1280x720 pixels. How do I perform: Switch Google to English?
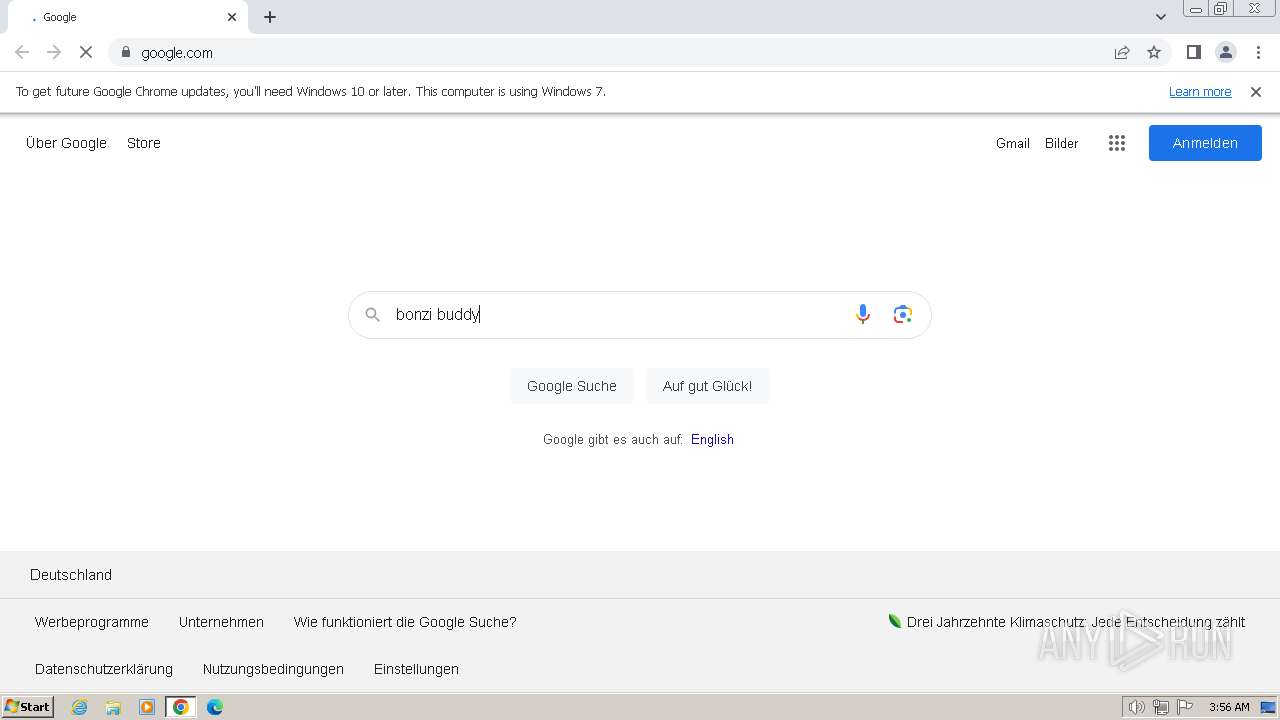point(712,439)
